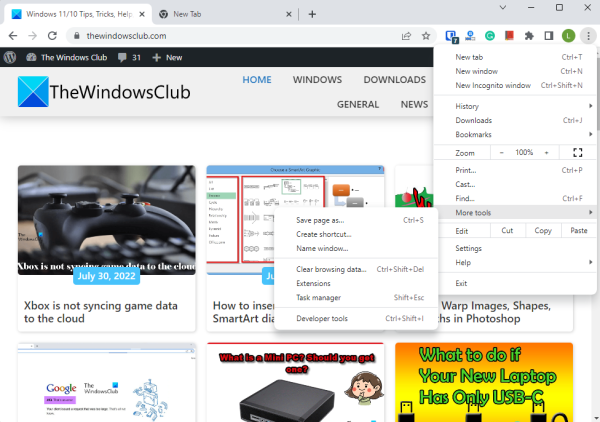Screen dimensions: 600x422
Task: Click the Grammarly green extension icon
Action: 490,36
